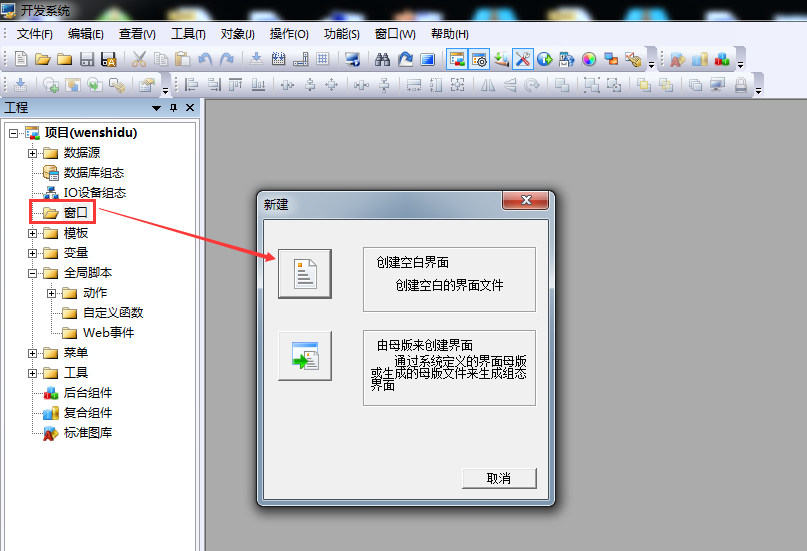Open the 文件(F) menu
The width and height of the screenshot is (807, 551).
pyautogui.click(x=34, y=34)
